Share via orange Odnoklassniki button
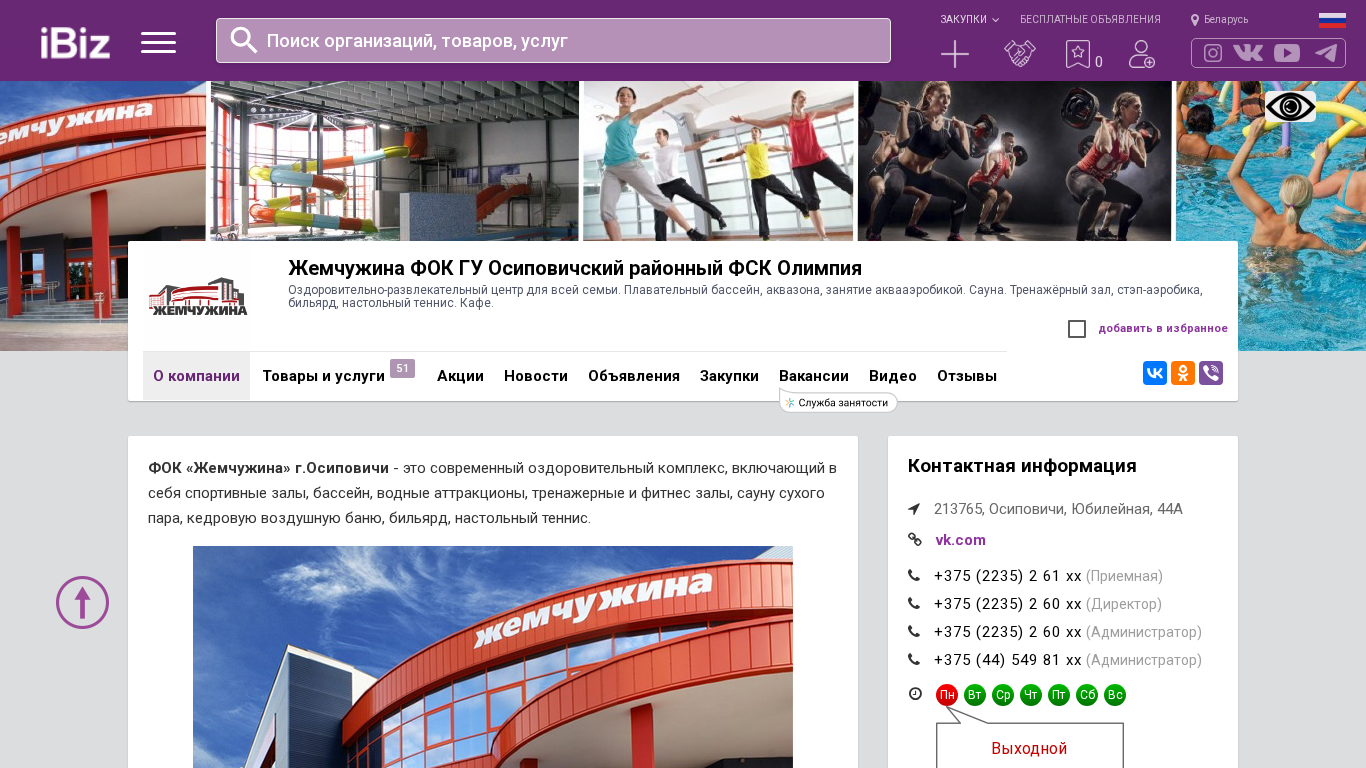This screenshot has height=768, width=1366. coord(1183,373)
